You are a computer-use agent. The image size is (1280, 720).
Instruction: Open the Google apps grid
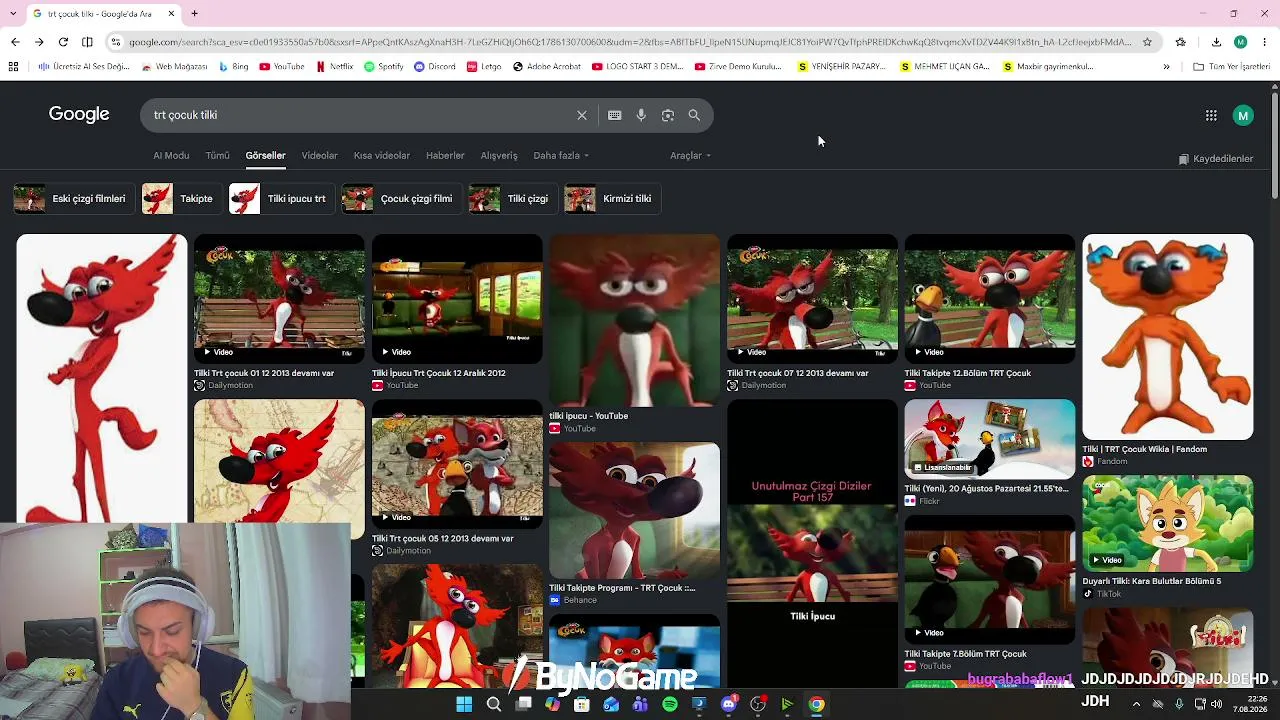[x=1211, y=116]
